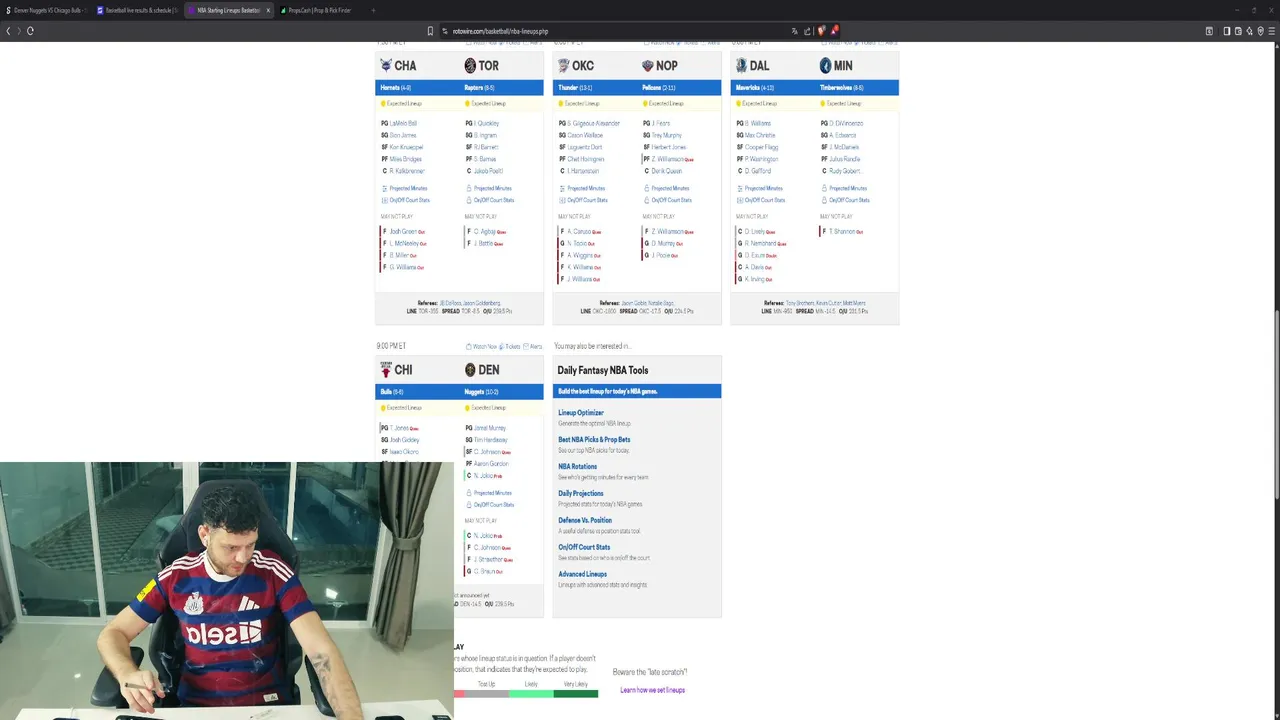Select player S. Gilgeous-Alexander
1280x720 pixels.
tap(594, 123)
